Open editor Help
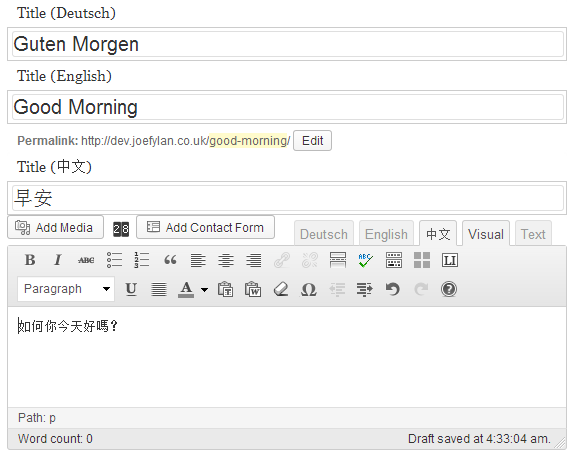573x454 pixels. click(x=449, y=290)
